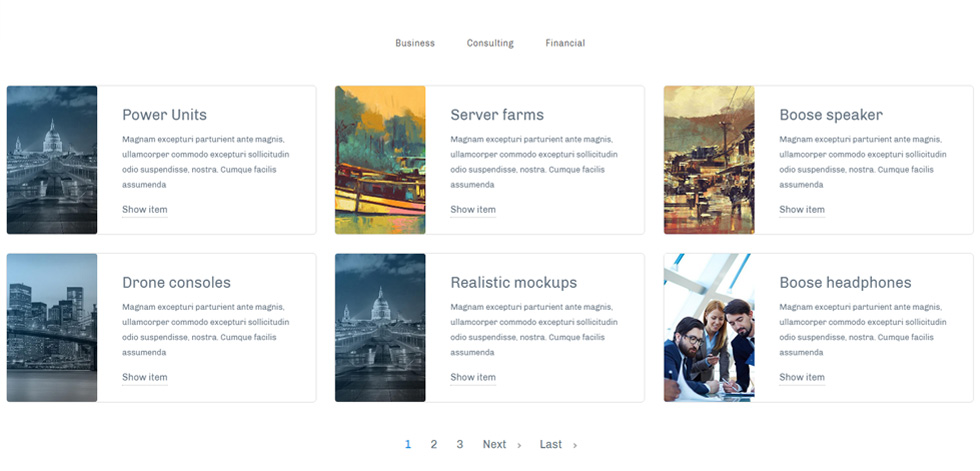Open the Realistic mockups bridge thumbnail
980x471 pixels.
point(380,328)
